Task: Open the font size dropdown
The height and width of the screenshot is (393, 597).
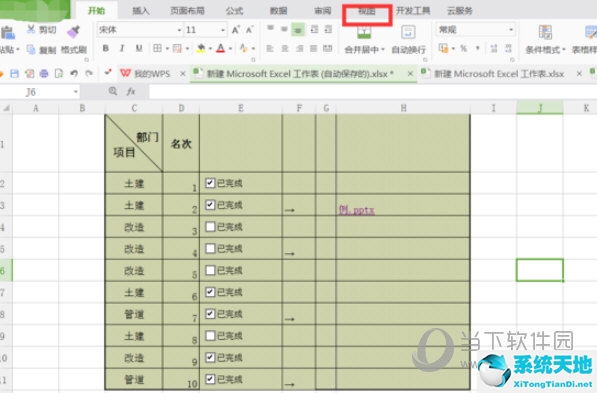Action: (223, 30)
